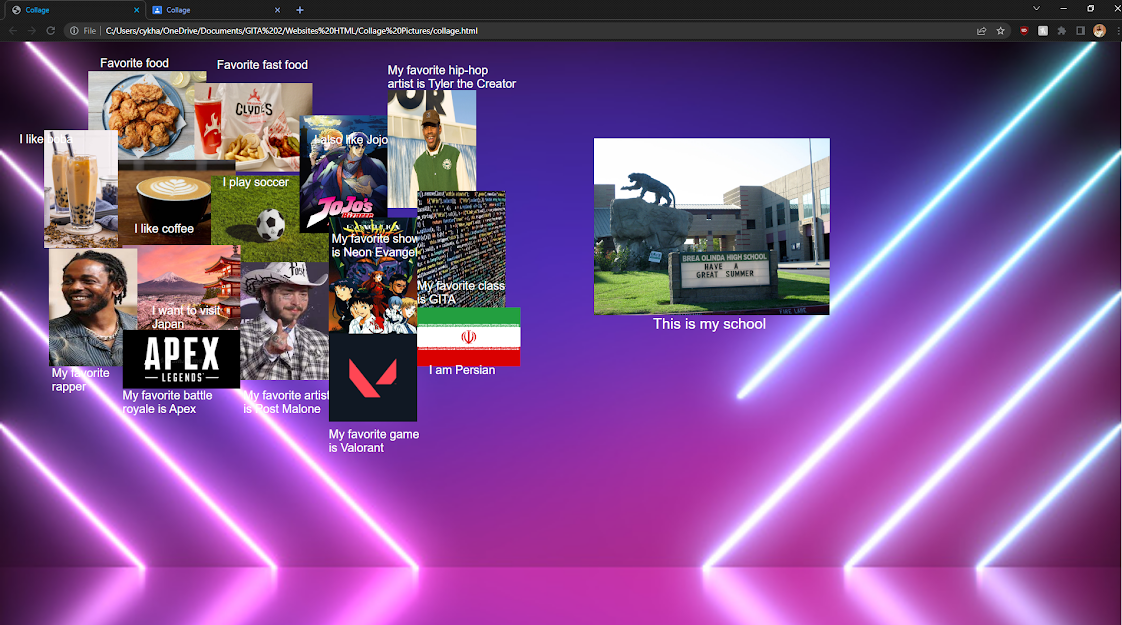Open the gray figure extension icon
Viewport: 1122px width, 625px height.
(1043, 31)
